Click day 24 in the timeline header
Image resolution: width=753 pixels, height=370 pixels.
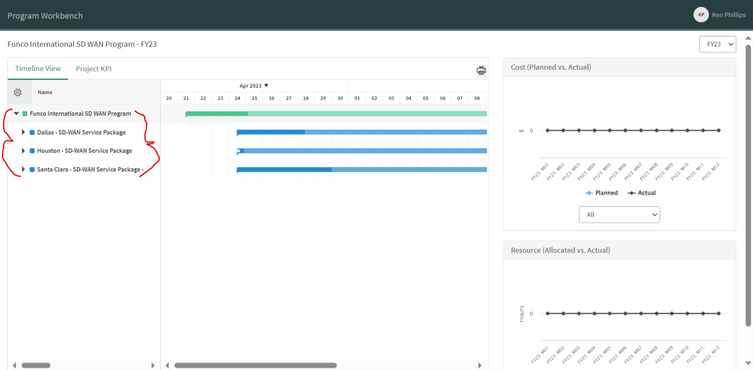click(x=237, y=98)
